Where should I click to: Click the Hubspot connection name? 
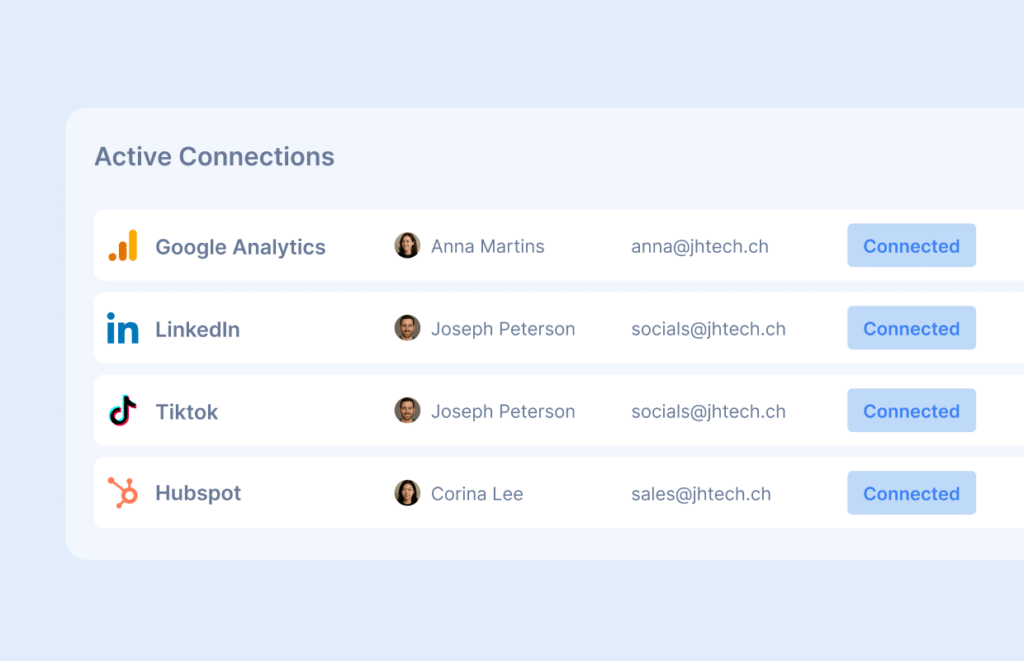coord(198,494)
